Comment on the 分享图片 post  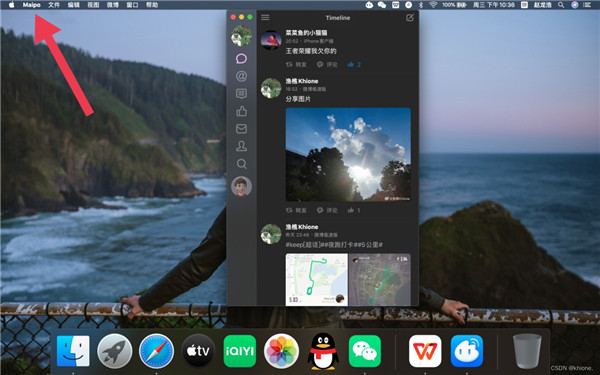pyautogui.click(x=327, y=210)
